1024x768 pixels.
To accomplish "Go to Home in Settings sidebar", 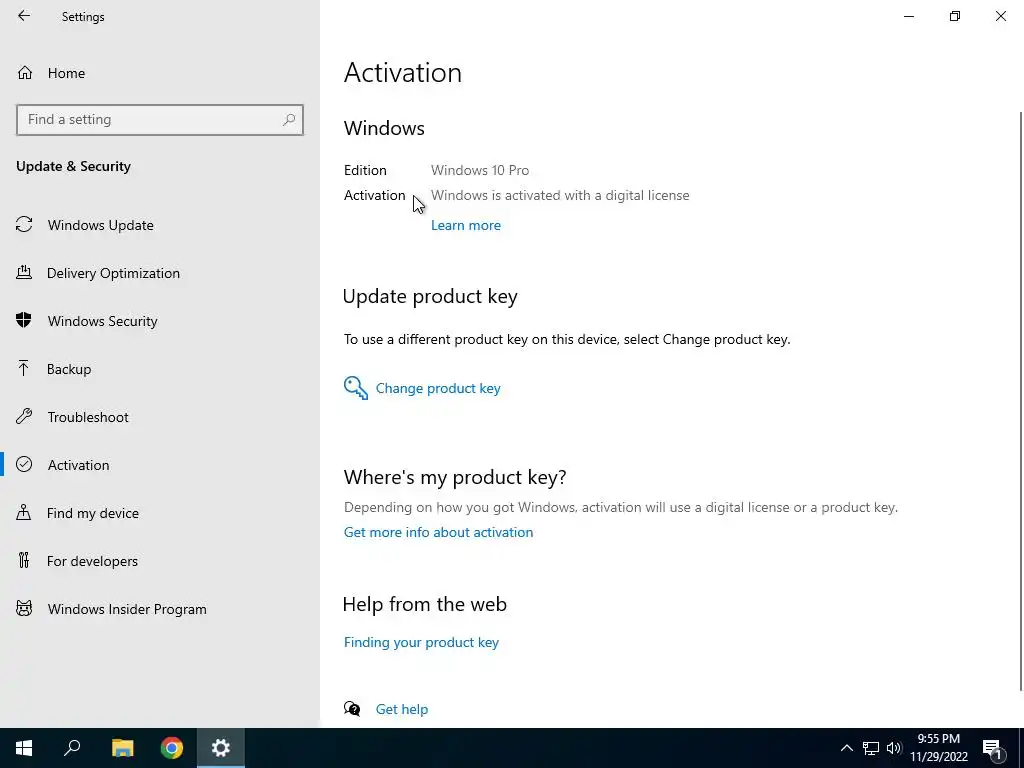I will pos(66,73).
